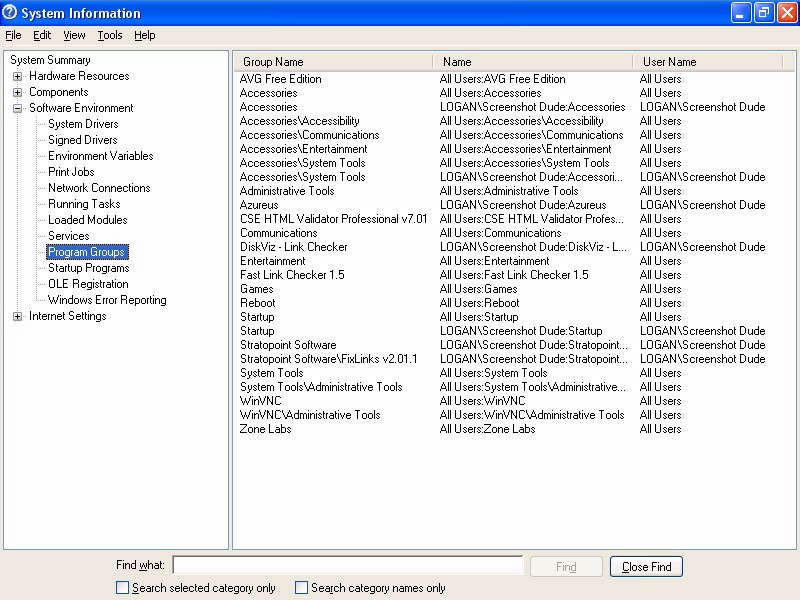Sort by the Group Name column header

click(333, 62)
